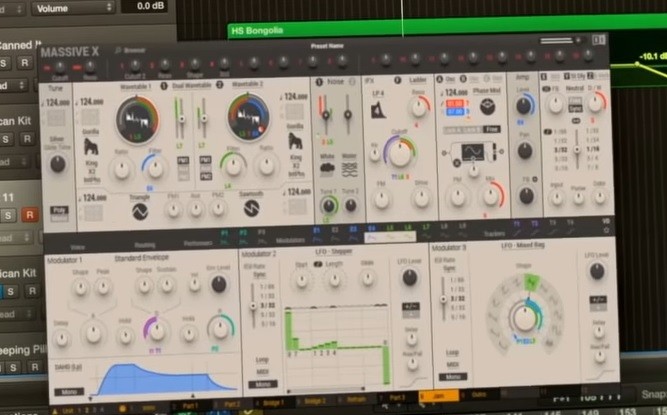Image resolution: width=667 pixels, height=415 pixels.
Task: Toggle the Poly voice mode button
Action: click(x=58, y=211)
